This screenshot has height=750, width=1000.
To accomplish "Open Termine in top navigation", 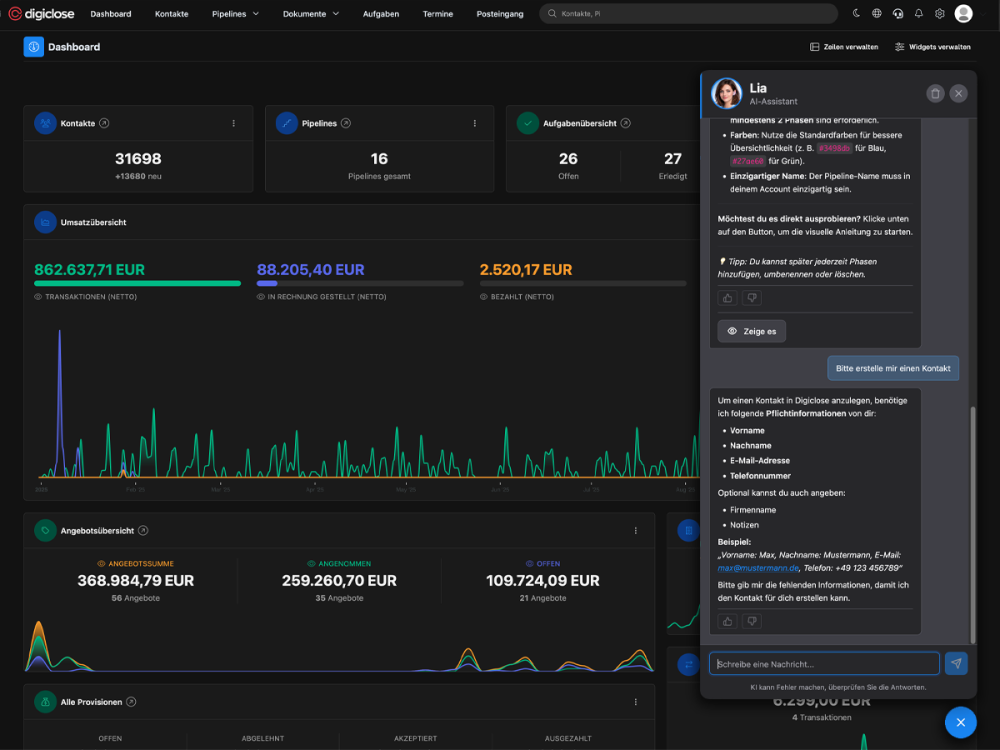I will pyautogui.click(x=438, y=13).
